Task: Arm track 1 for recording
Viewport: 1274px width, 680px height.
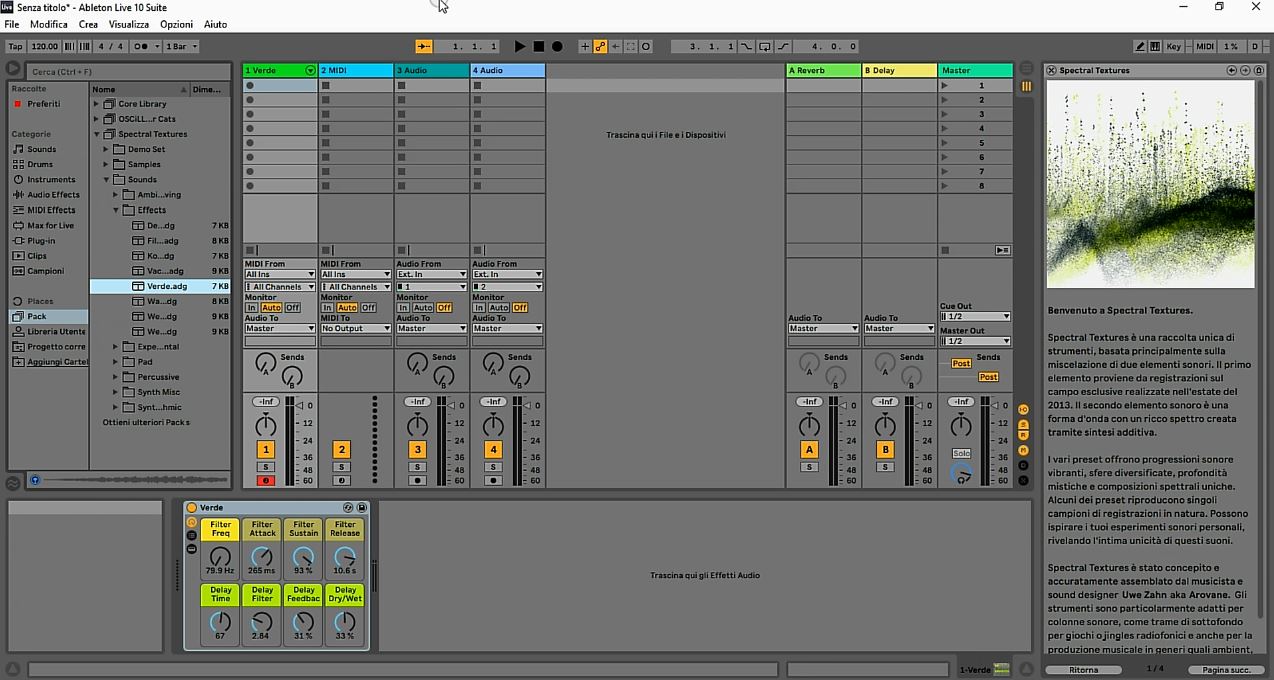Action: coord(265,481)
